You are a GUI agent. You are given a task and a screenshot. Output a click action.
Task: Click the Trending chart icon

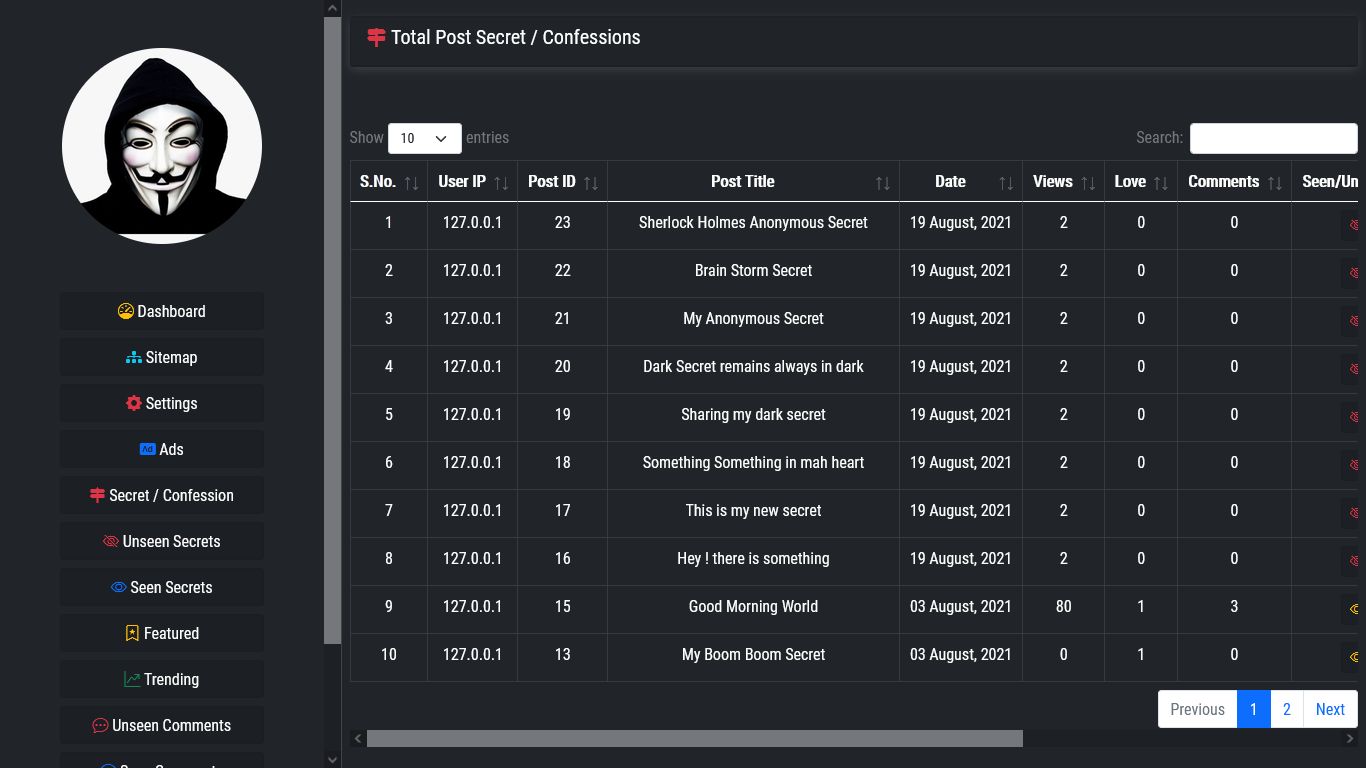[x=131, y=679]
